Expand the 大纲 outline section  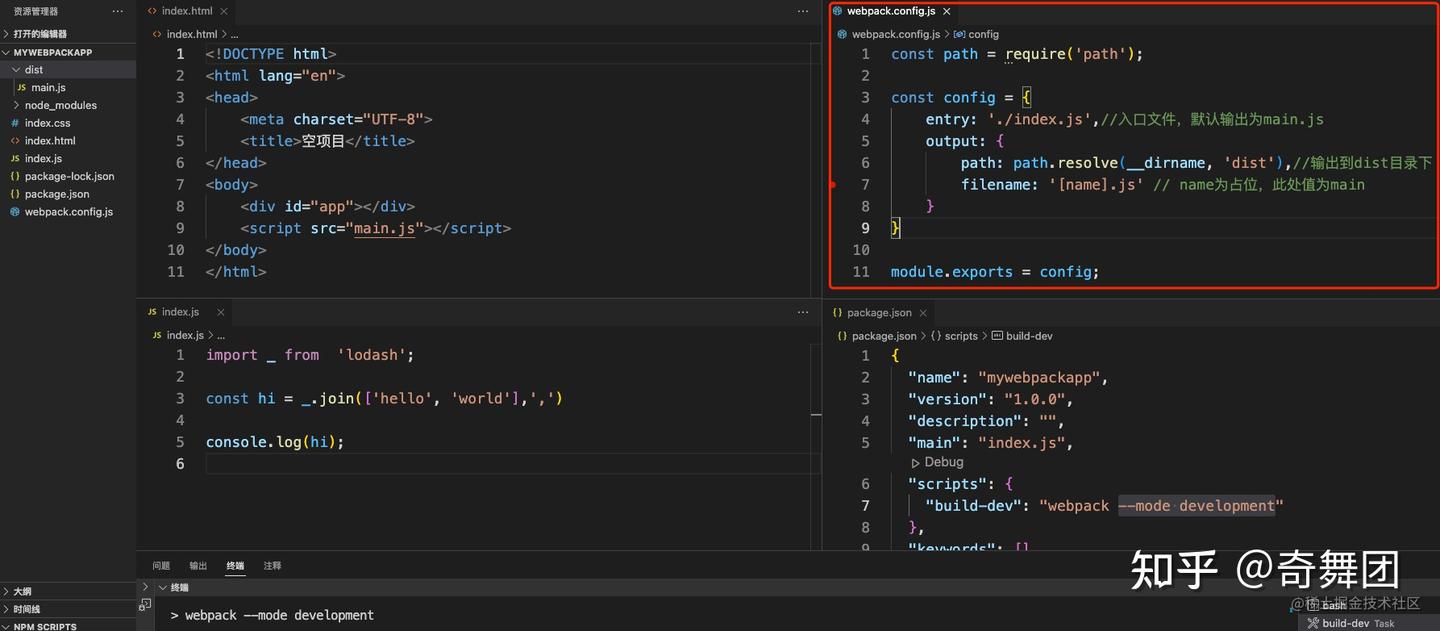(21, 591)
